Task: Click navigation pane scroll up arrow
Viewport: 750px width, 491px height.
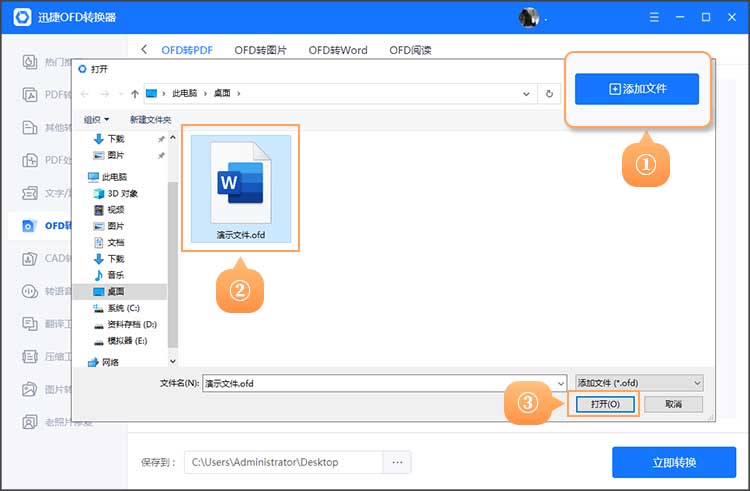Action: point(173,138)
